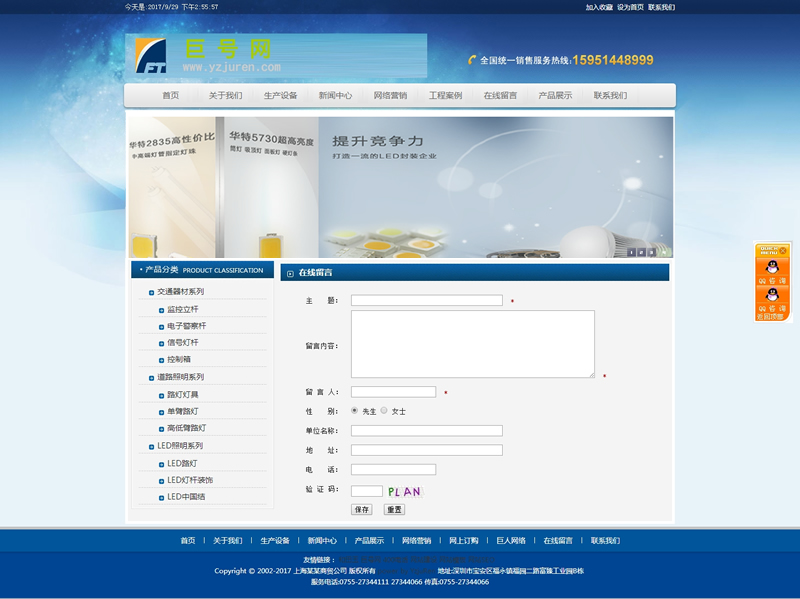The image size is (800, 599).
Task: Expand the 交通器材系列 category
Action: [x=180, y=292]
